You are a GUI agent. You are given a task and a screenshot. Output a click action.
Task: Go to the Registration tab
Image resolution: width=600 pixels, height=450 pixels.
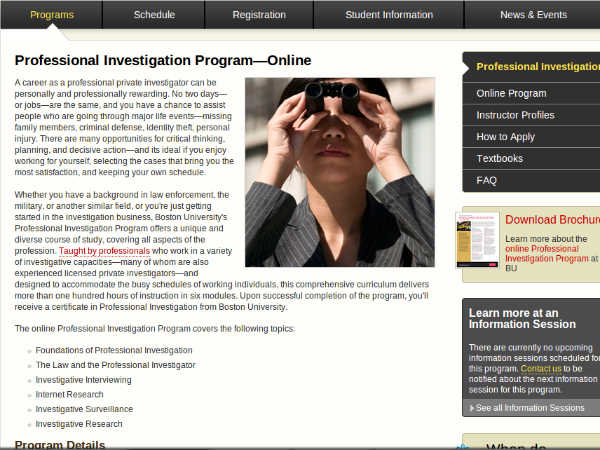(259, 15)
